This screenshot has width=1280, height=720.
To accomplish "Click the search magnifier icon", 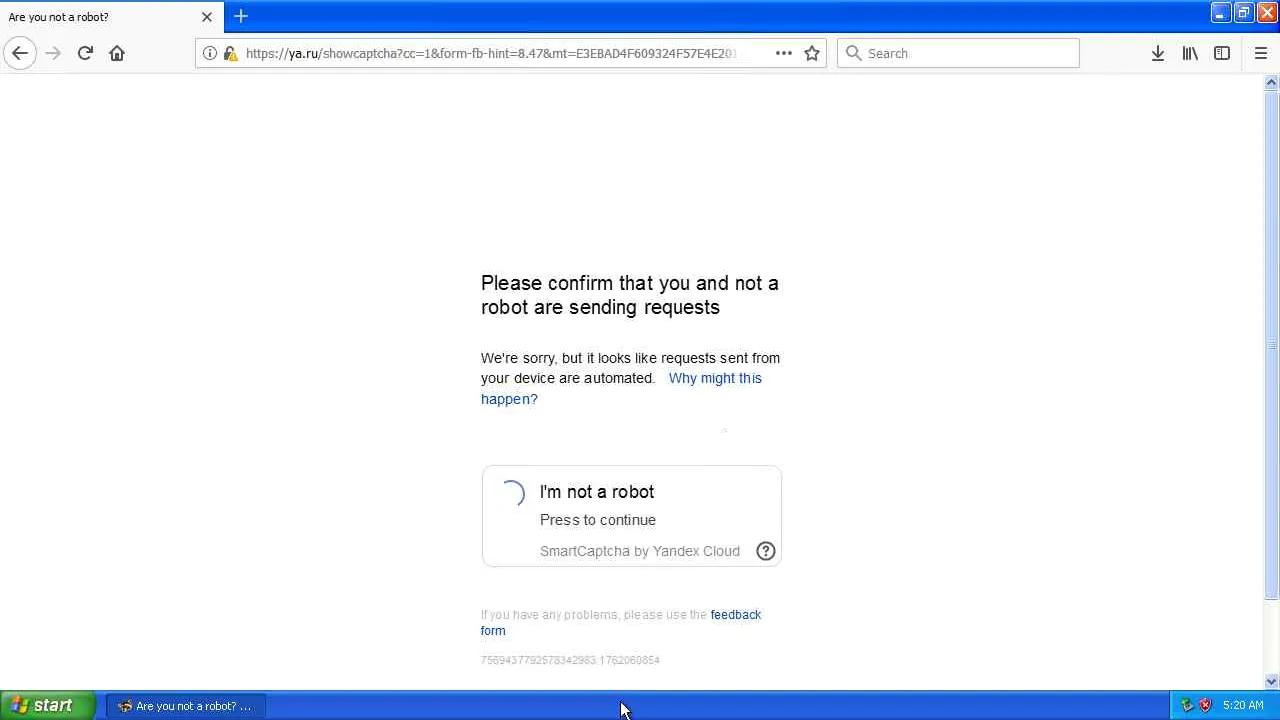I will (853, 53).
